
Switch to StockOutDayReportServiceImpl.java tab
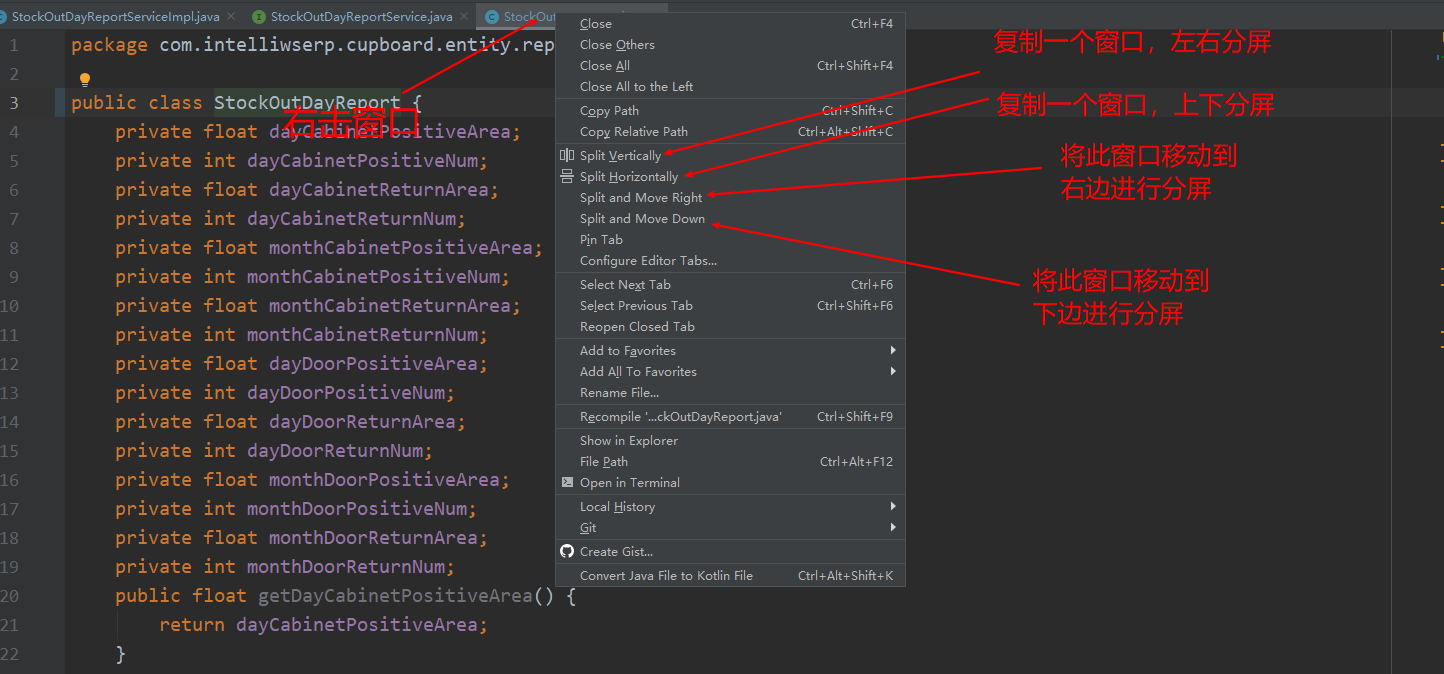[x=116, y=17]
